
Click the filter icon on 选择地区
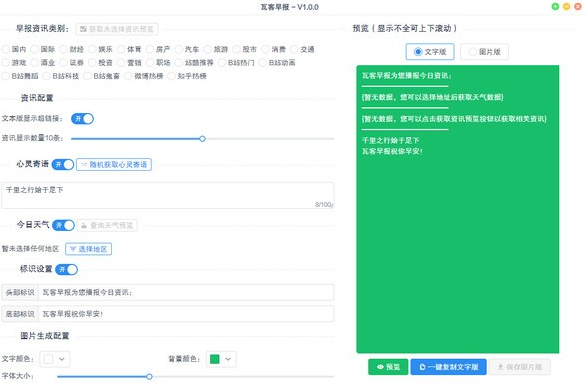[73, 249]
